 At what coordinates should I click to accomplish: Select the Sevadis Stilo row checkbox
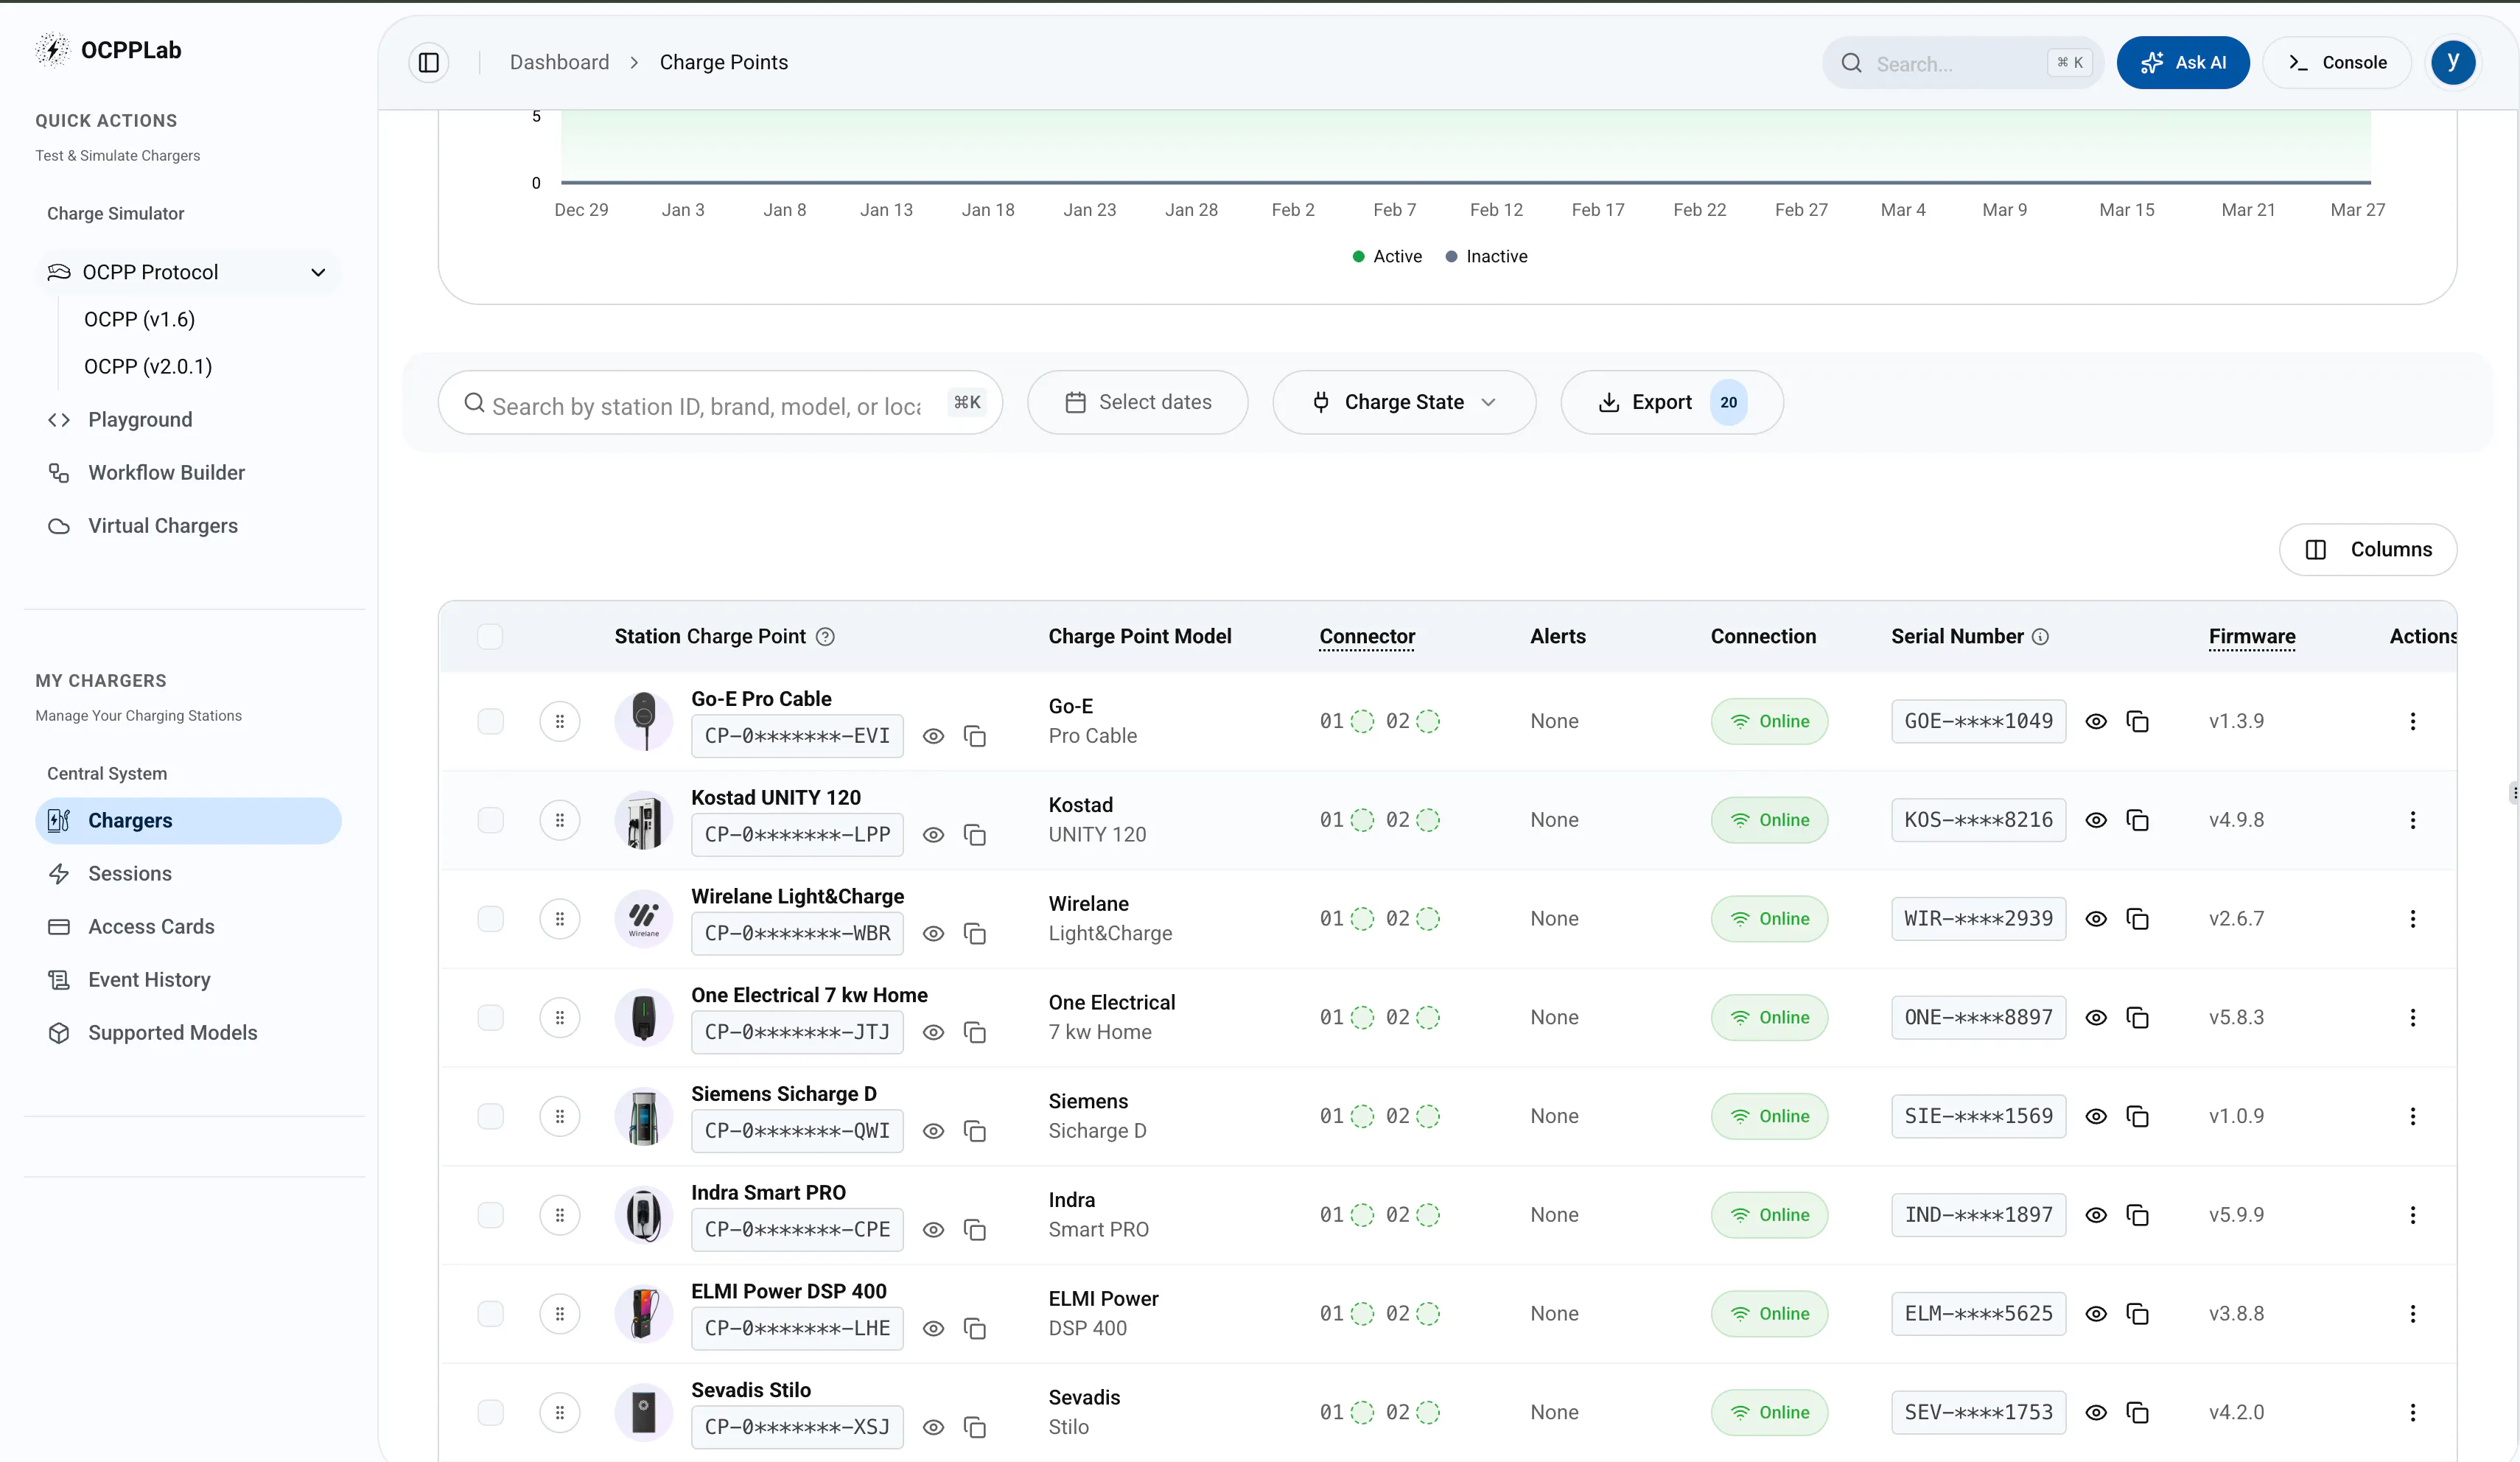point(490,1412)
